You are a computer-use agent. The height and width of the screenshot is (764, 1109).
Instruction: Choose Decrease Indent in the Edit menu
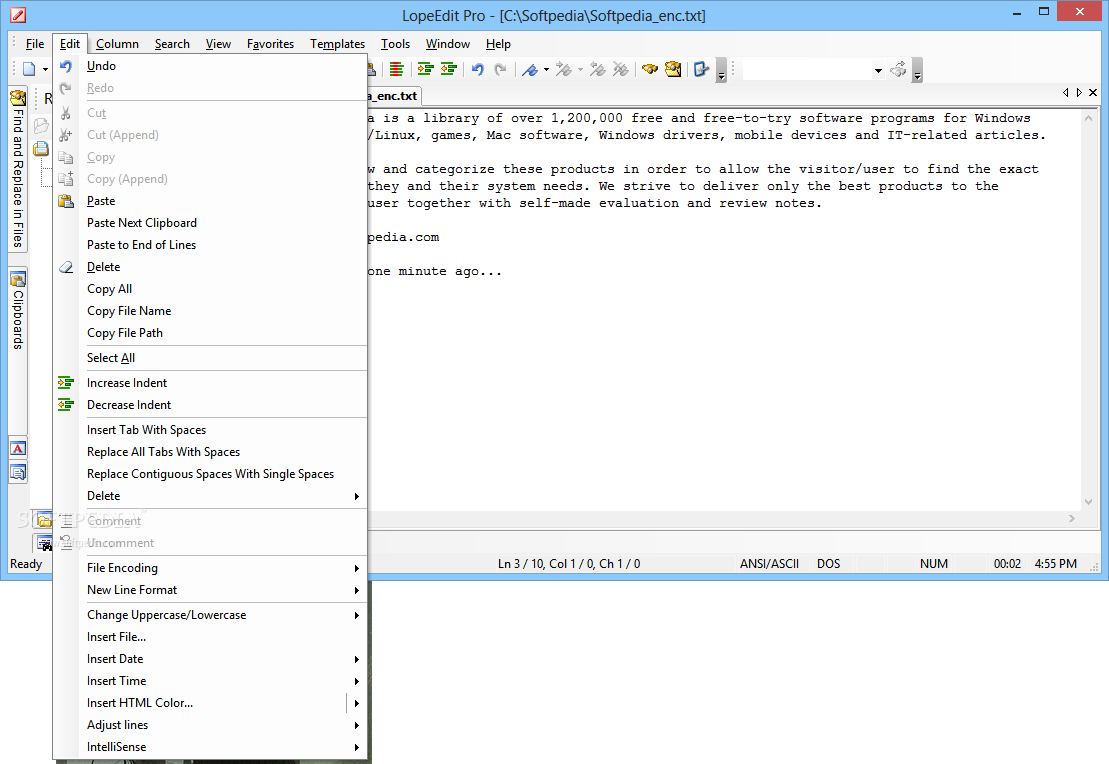pyautogui.click(x=210, y=405)
